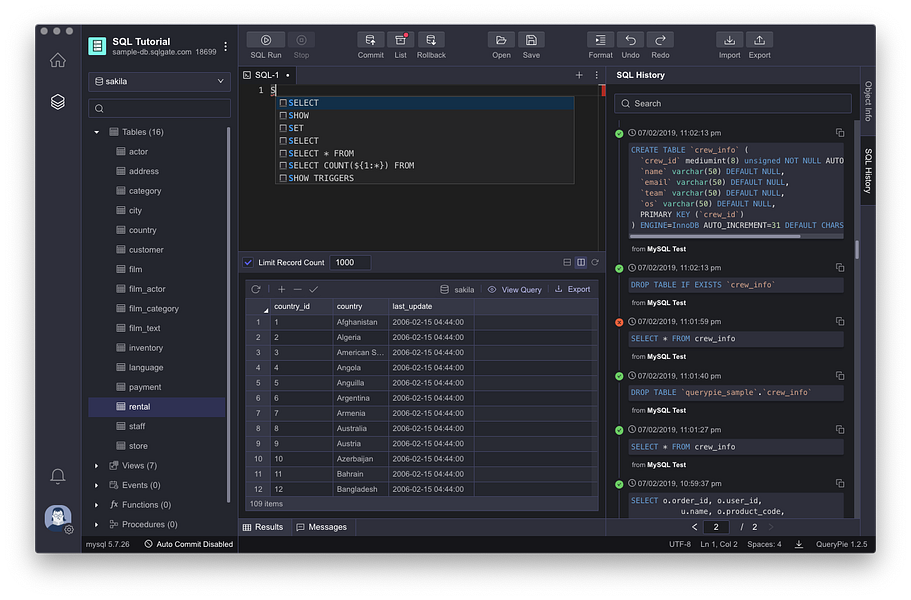This screenshot has height=600, width=911.
Task: Click the status bar download icon
Action: [x=799, y=544]
